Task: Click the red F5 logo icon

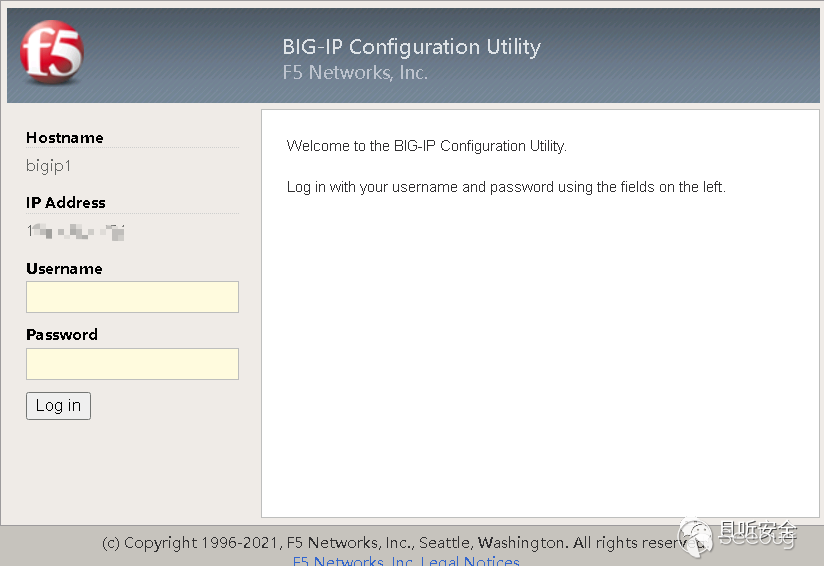Action: tap(52, 52)
